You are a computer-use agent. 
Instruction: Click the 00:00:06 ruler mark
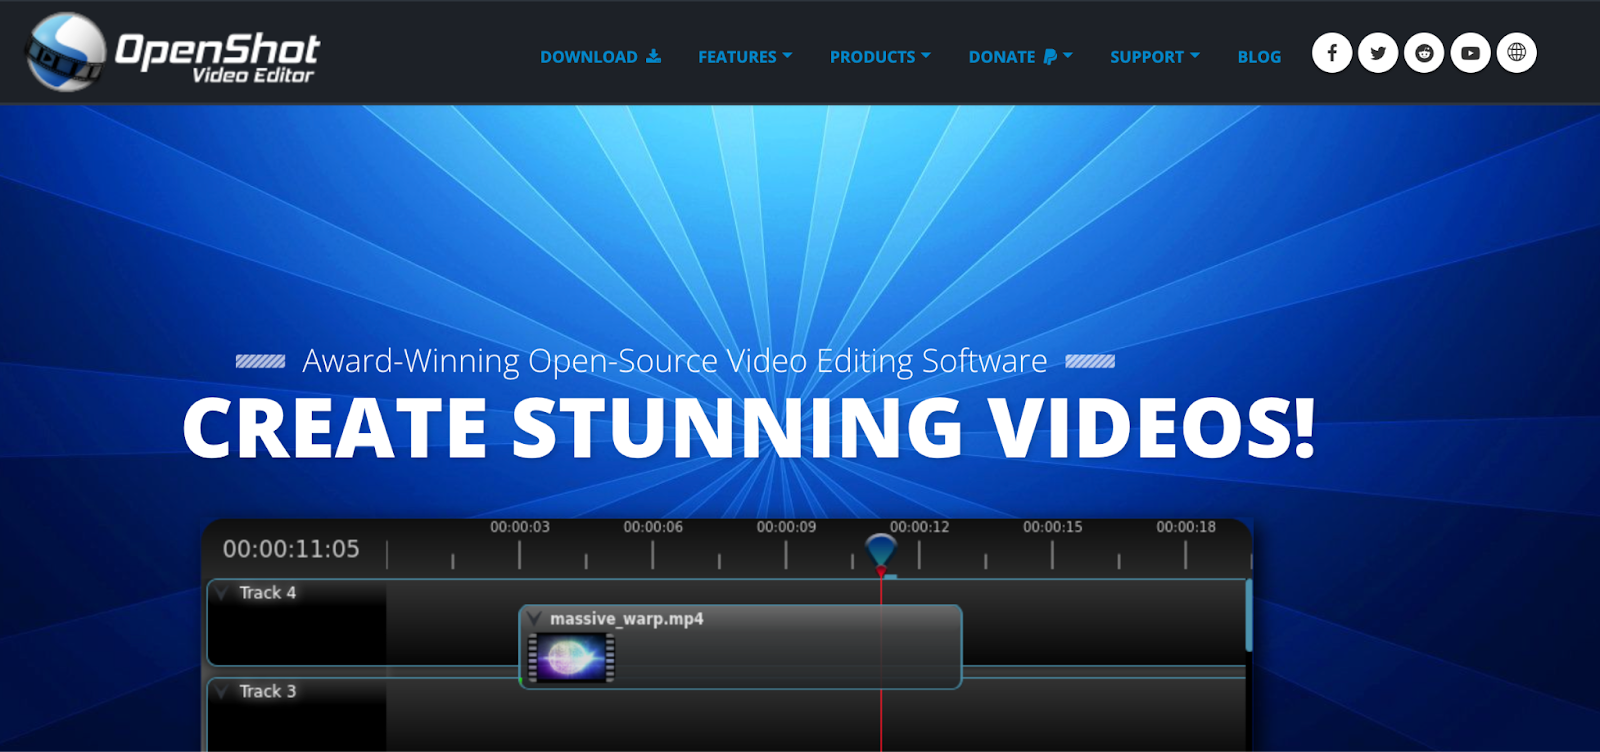(x=653, y=527)
